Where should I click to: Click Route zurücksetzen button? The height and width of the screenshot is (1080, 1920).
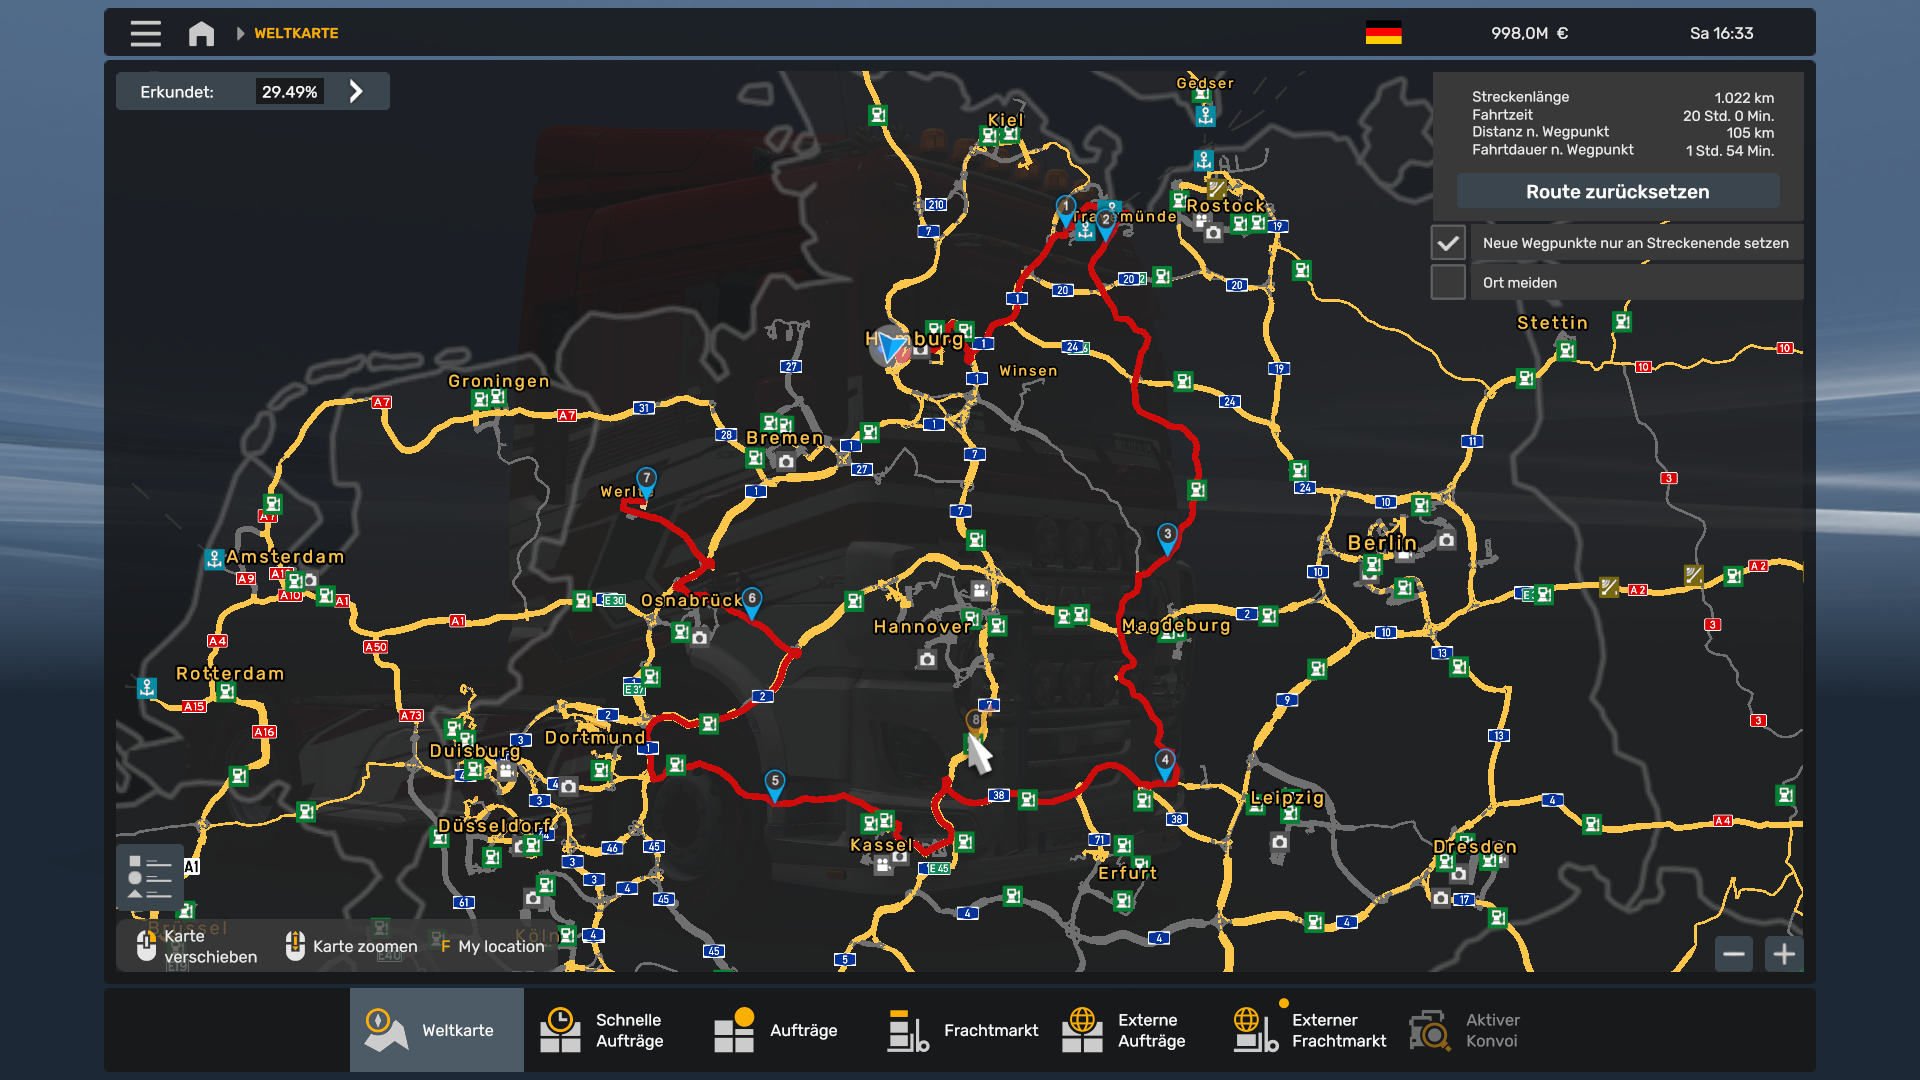[x=1617, y=192]
